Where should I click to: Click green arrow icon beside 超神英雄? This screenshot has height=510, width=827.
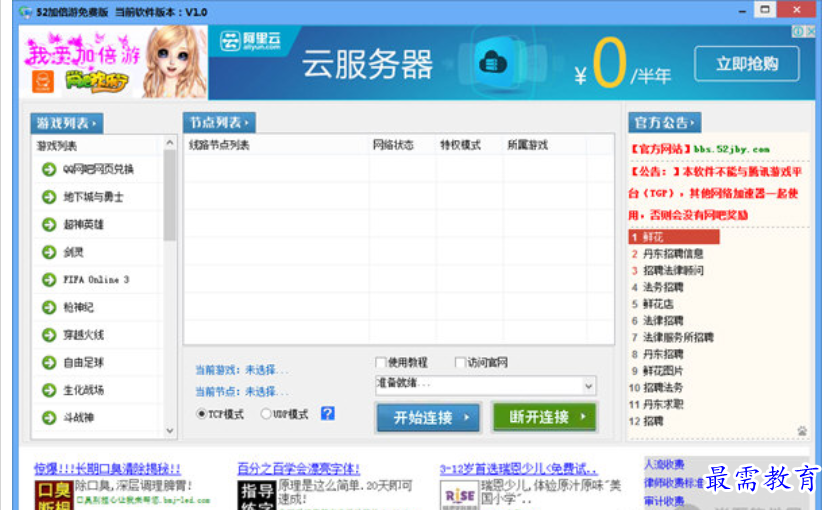click(49, 225)
